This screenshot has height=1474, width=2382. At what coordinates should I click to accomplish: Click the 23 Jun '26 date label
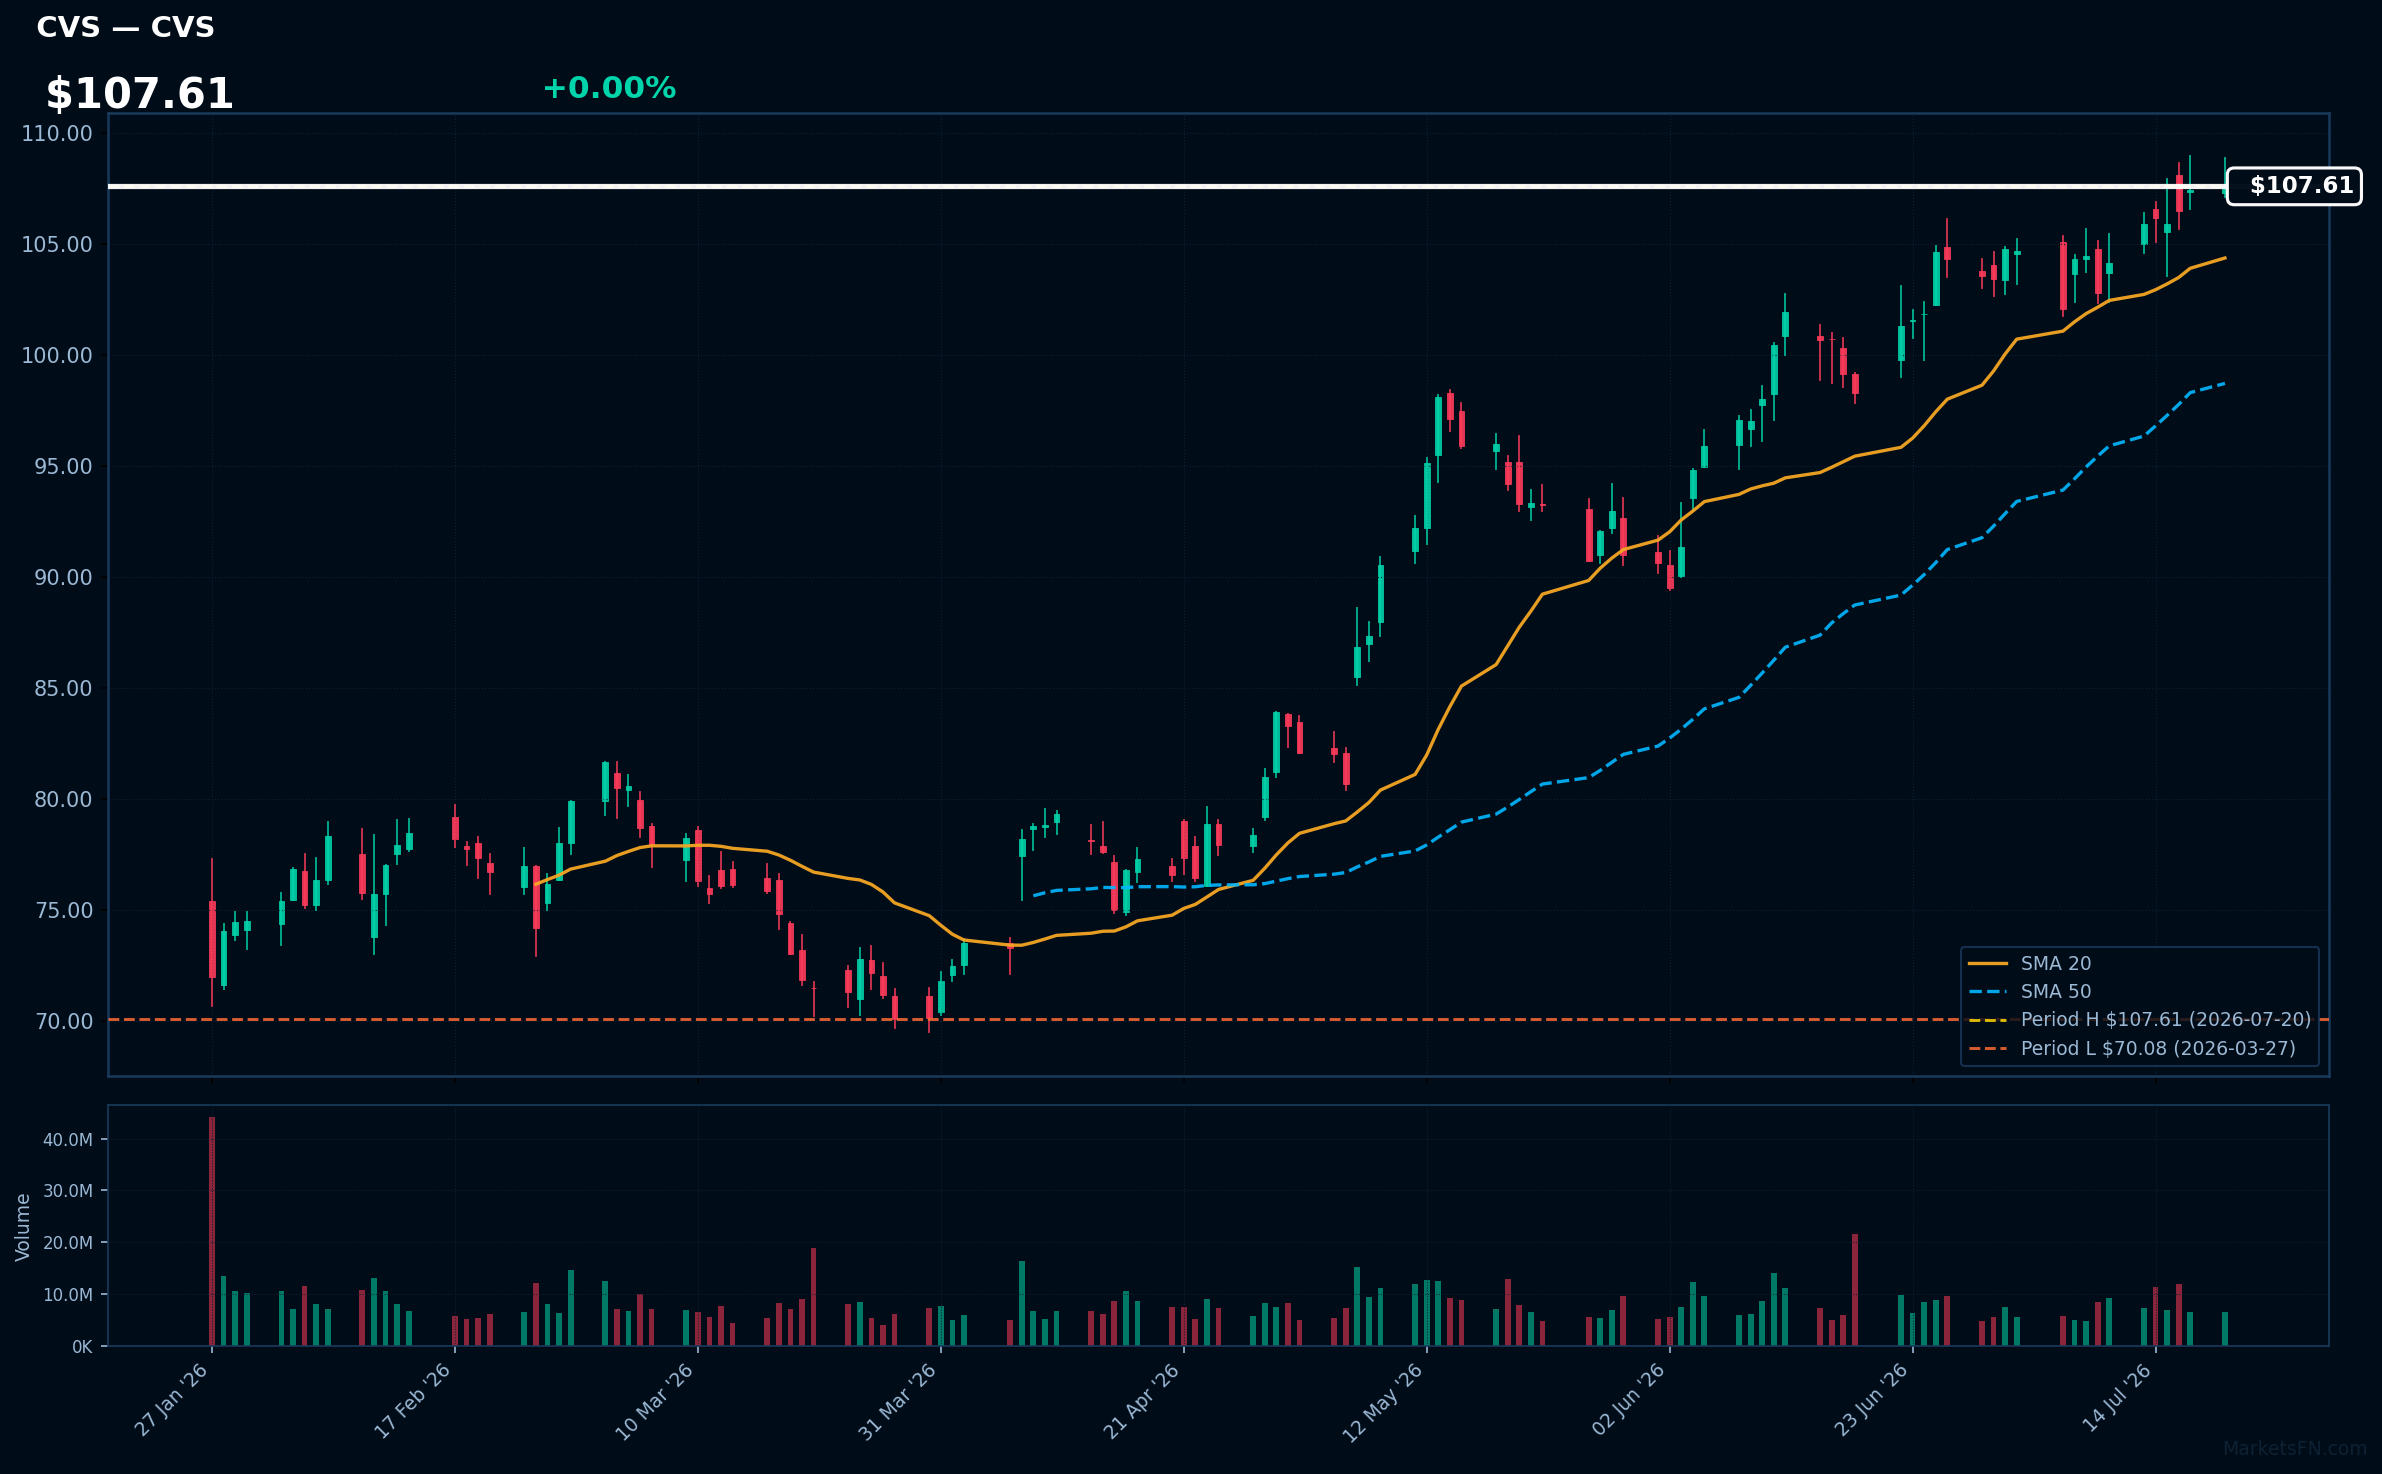coord(1871,1399)
